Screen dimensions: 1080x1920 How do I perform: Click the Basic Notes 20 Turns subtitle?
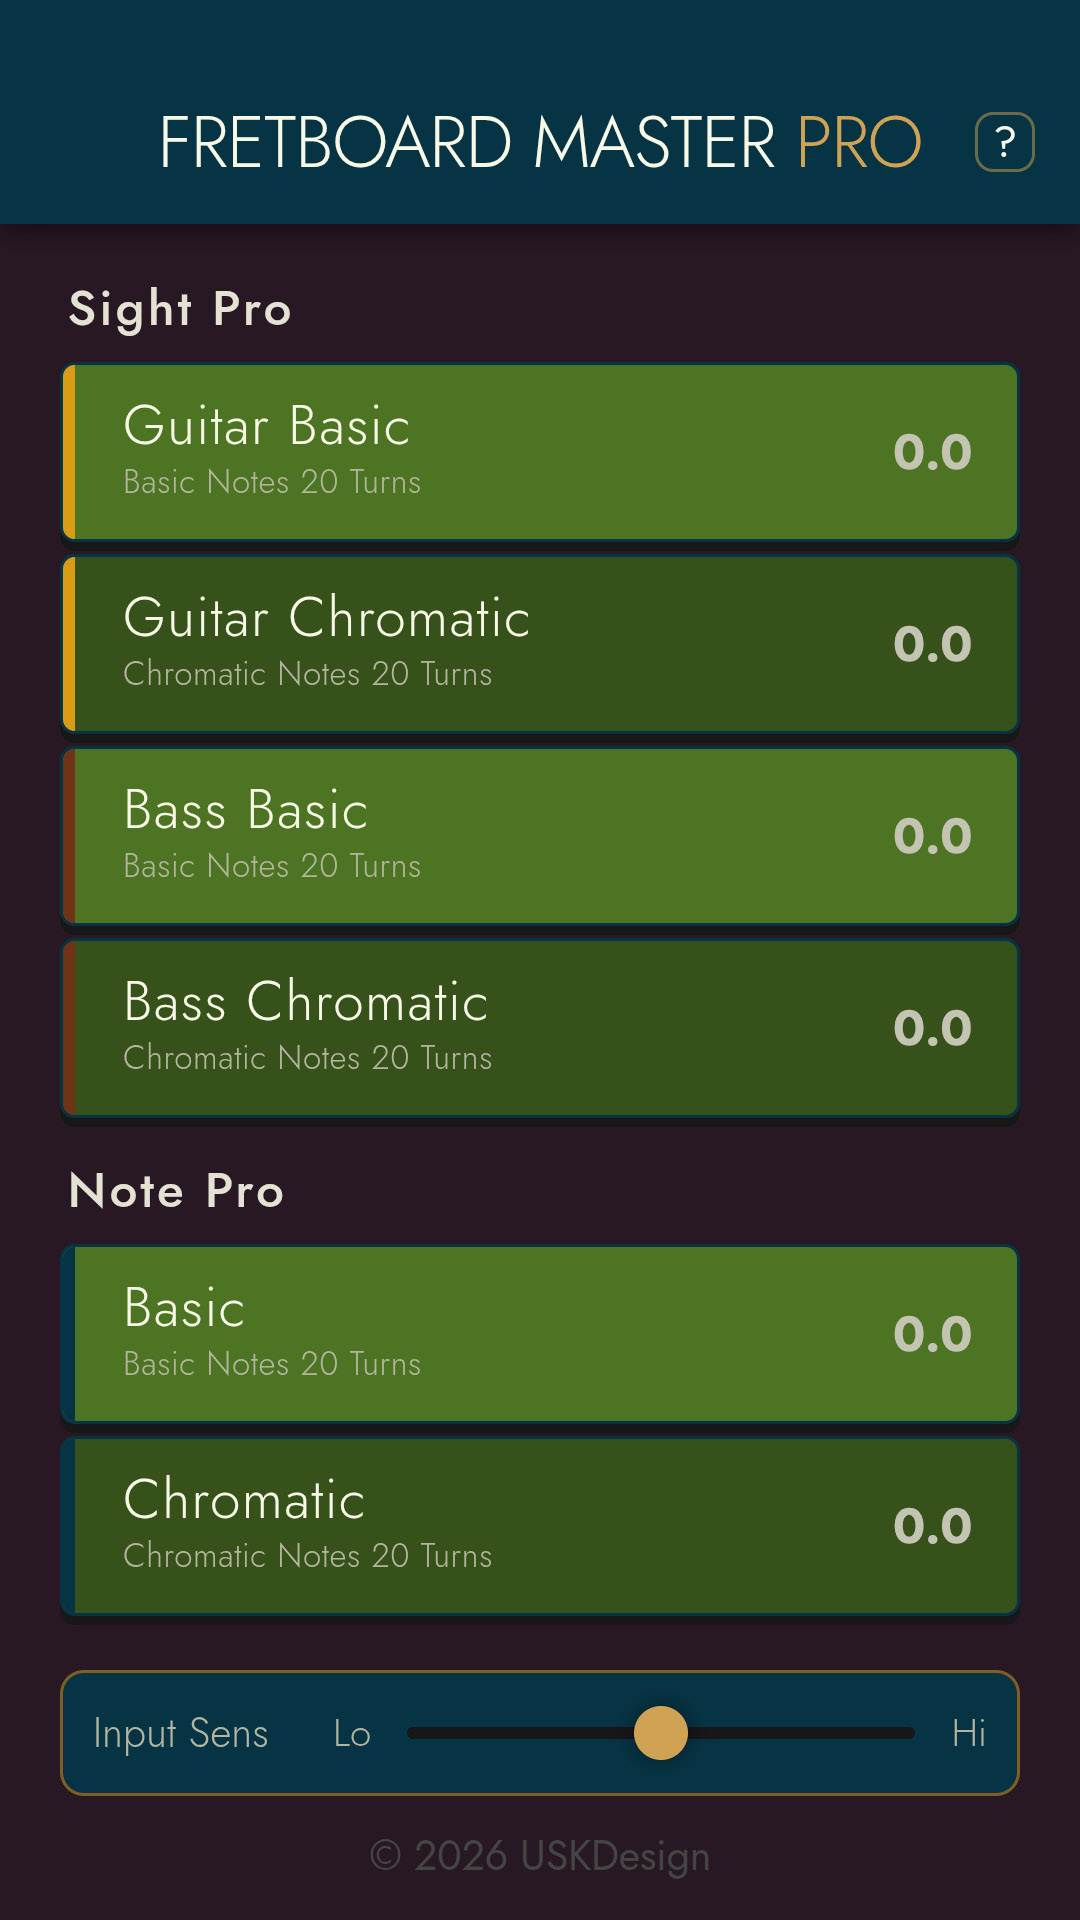pos(271,482)
